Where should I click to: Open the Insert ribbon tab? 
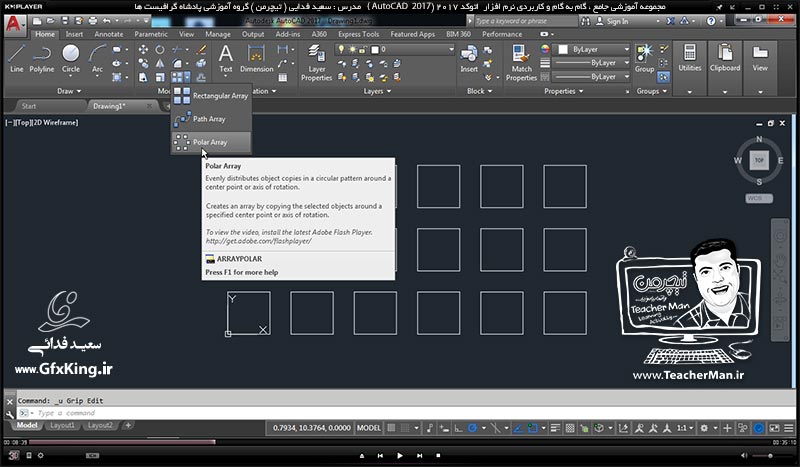[x=74, y=34]
